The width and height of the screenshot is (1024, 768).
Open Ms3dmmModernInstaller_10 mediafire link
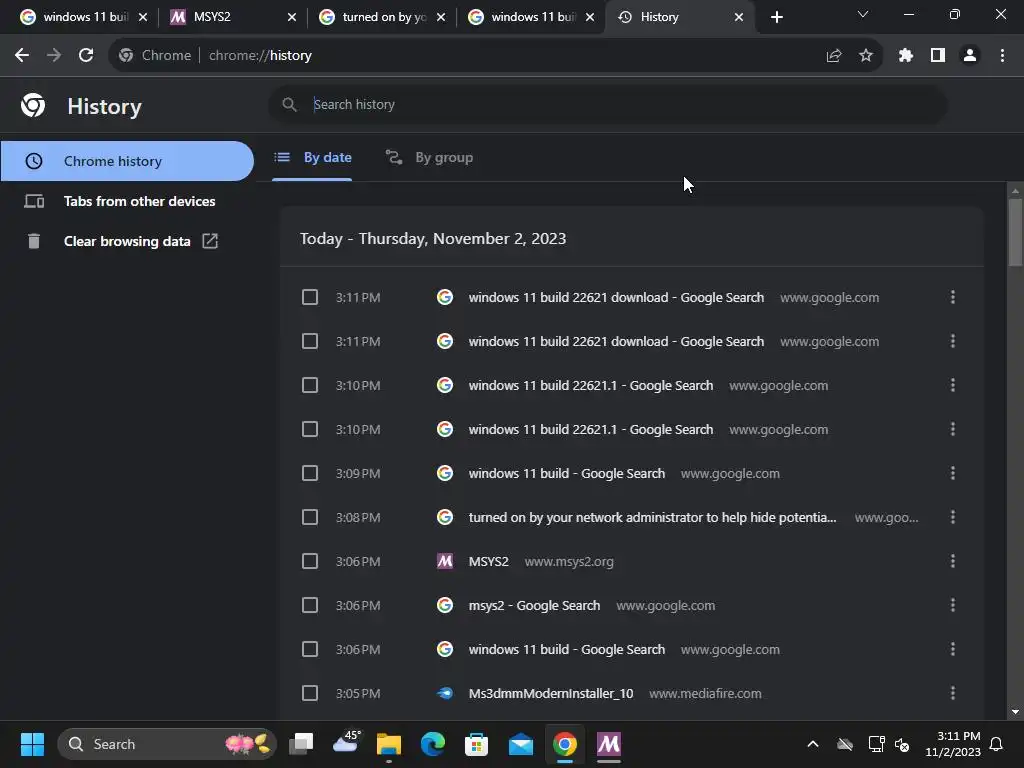coord(551,694)
